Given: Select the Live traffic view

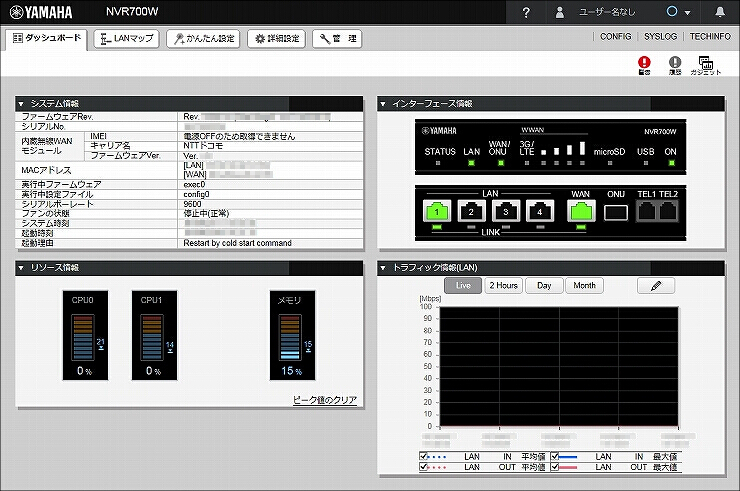Looking at the screenshot, I should point(463,286).
